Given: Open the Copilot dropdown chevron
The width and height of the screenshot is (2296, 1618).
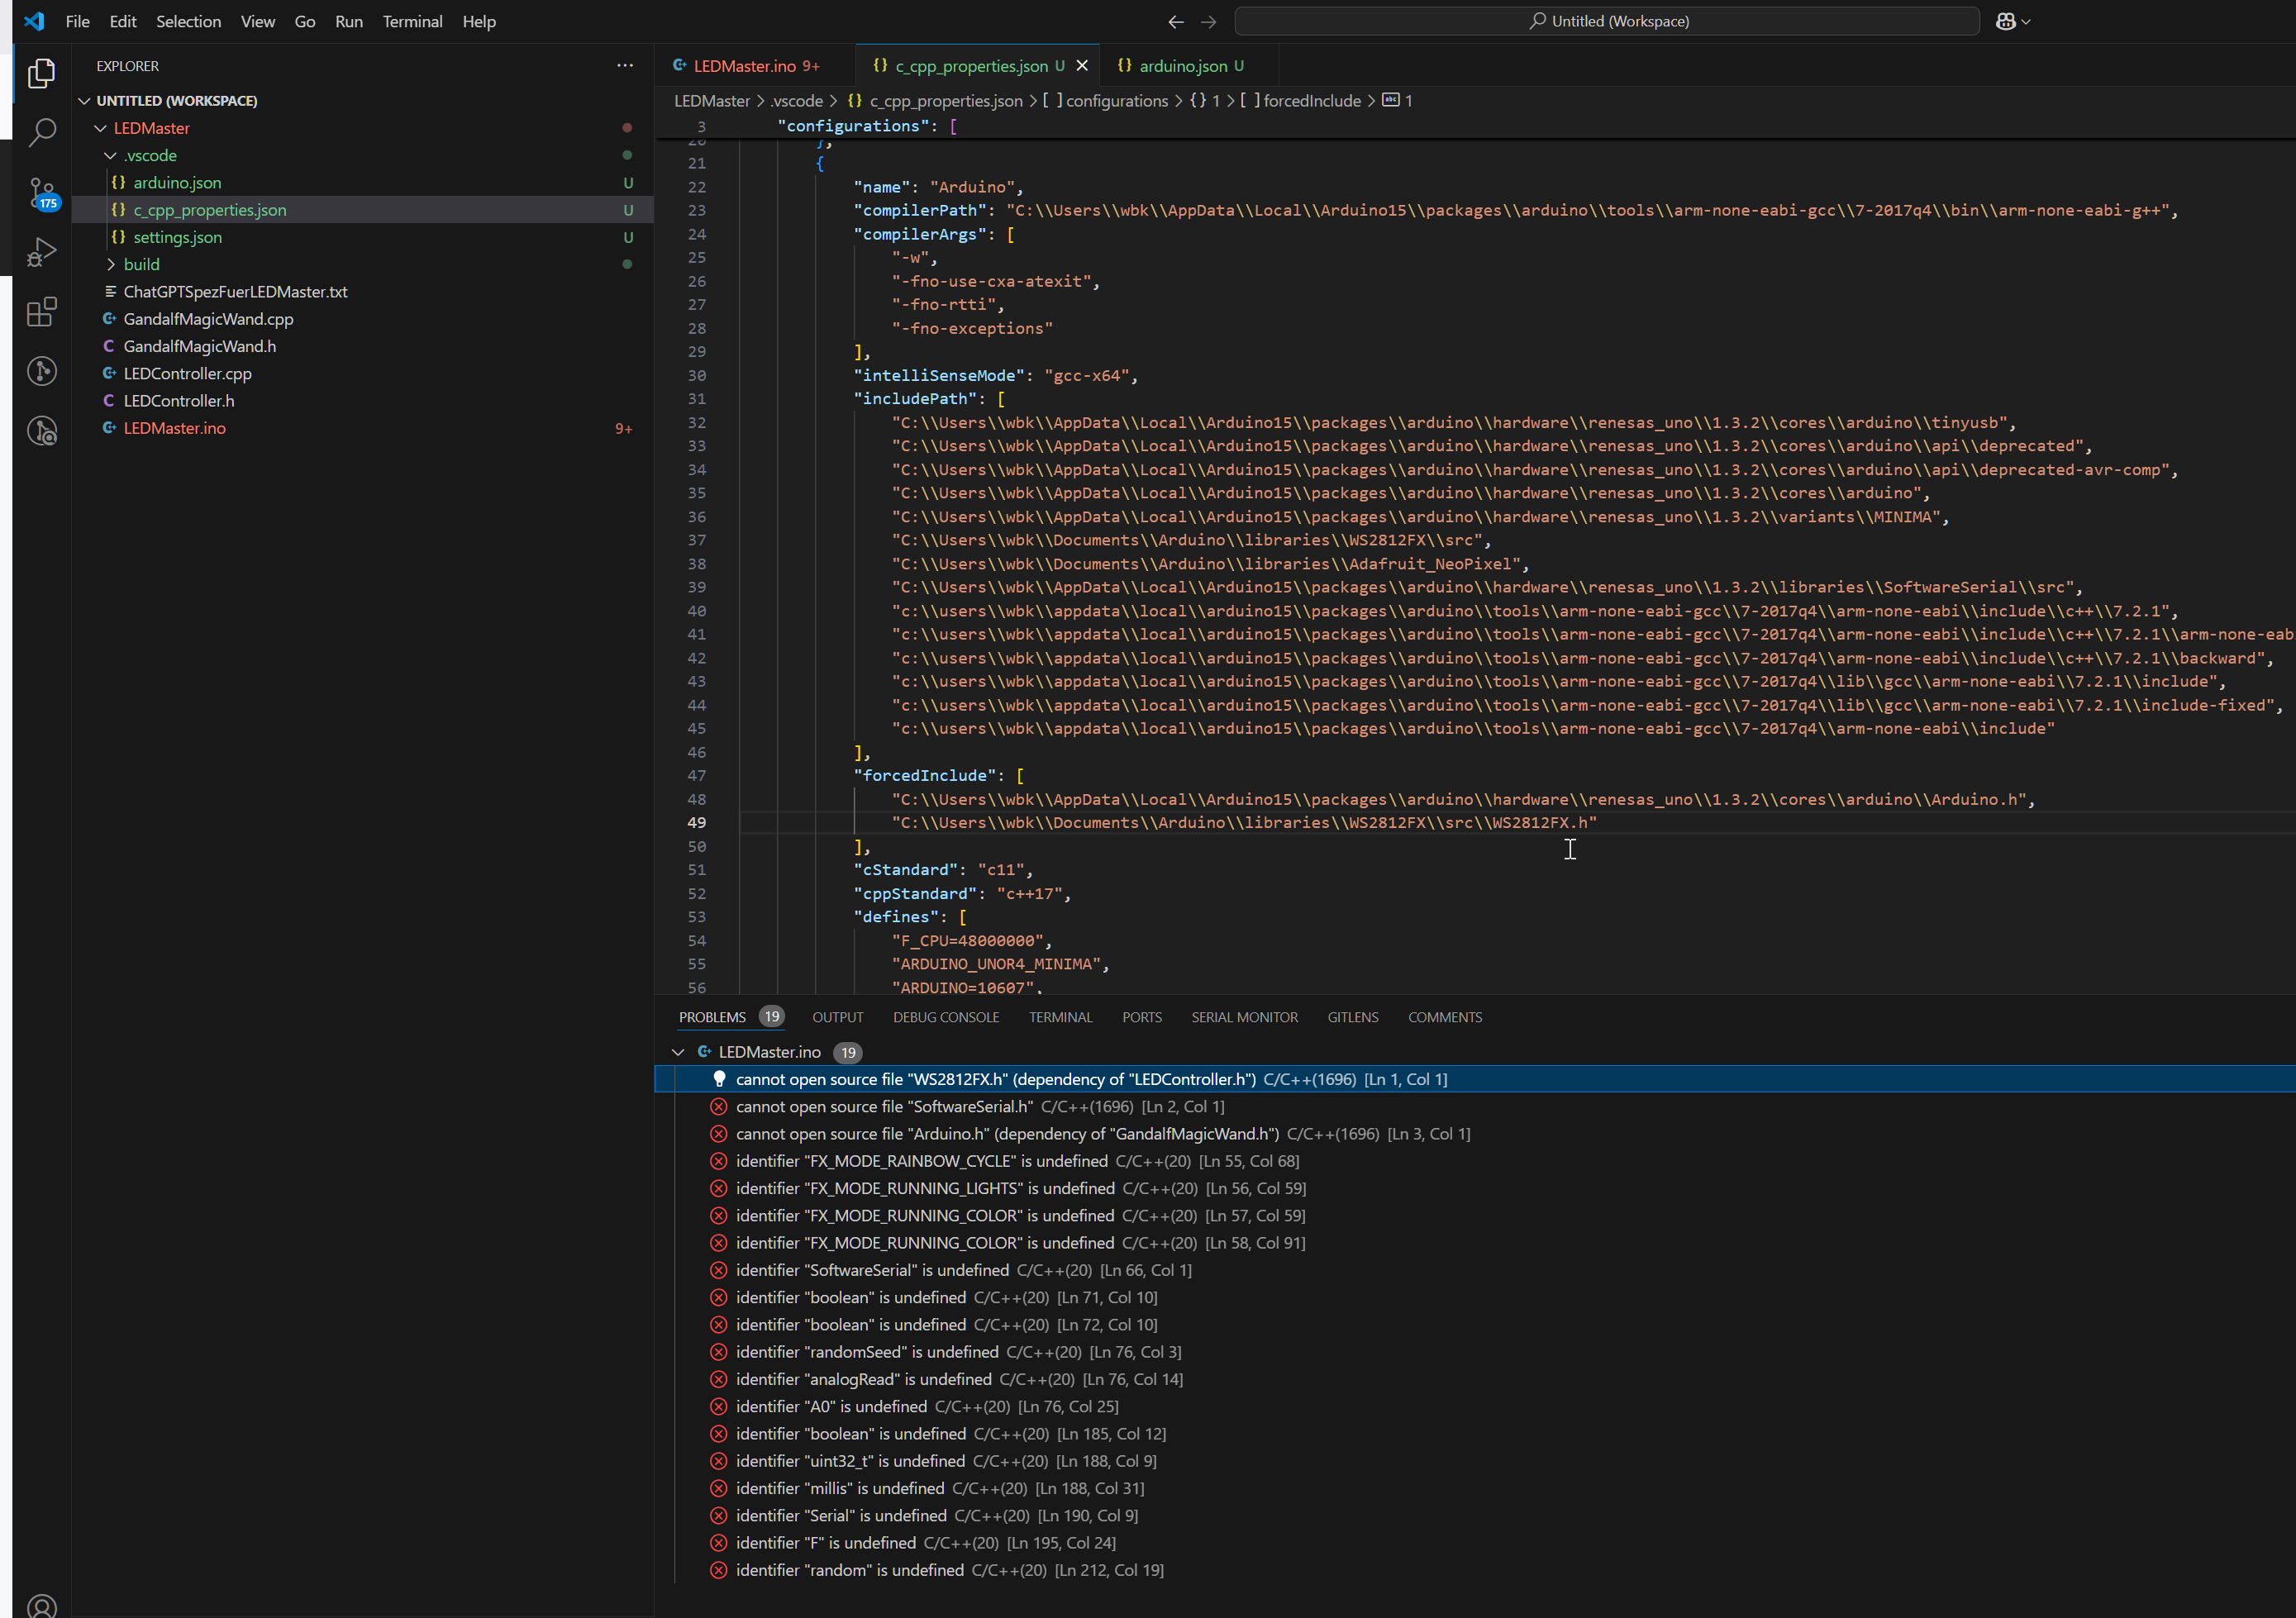Looking at the screenshot, I should [2026, 21].
